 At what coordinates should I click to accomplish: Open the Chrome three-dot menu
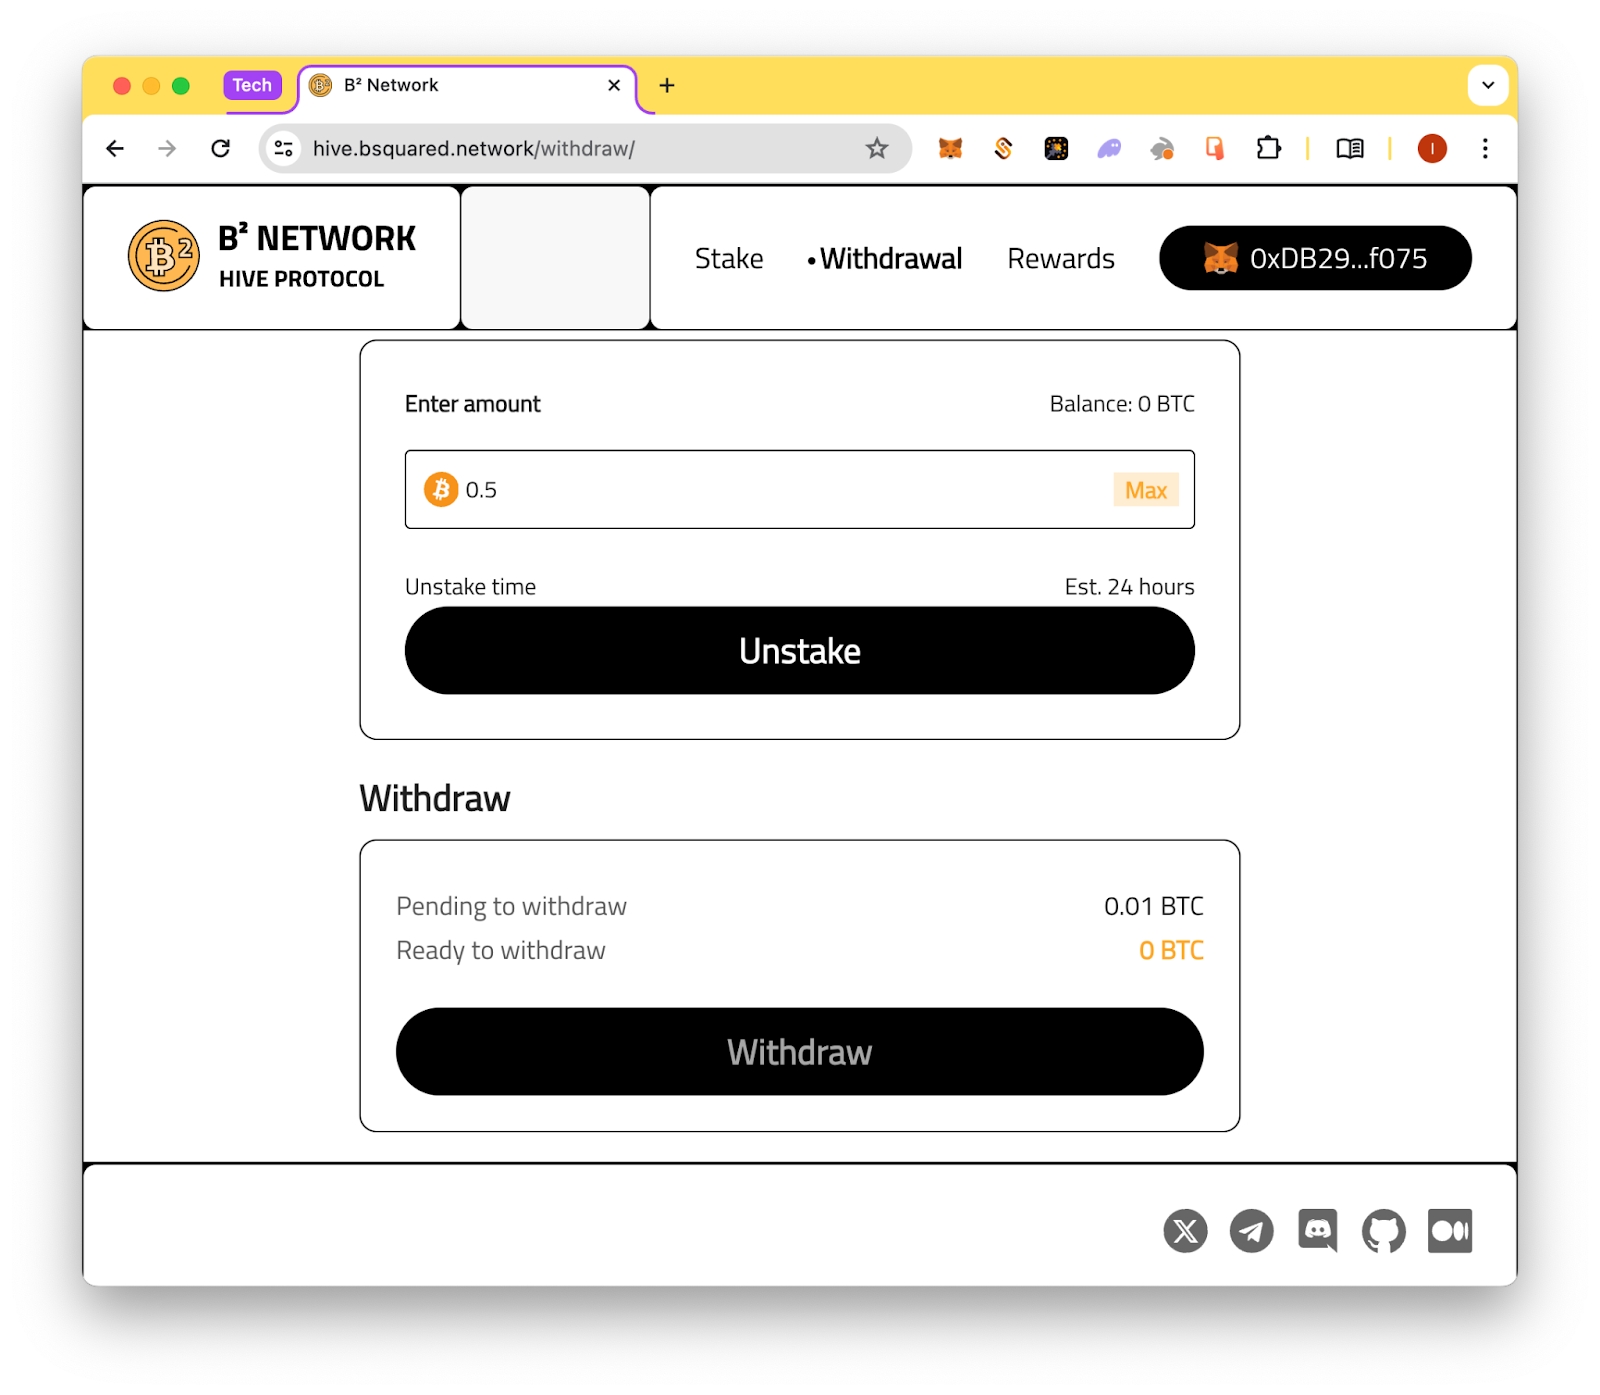click(1485, 149)
